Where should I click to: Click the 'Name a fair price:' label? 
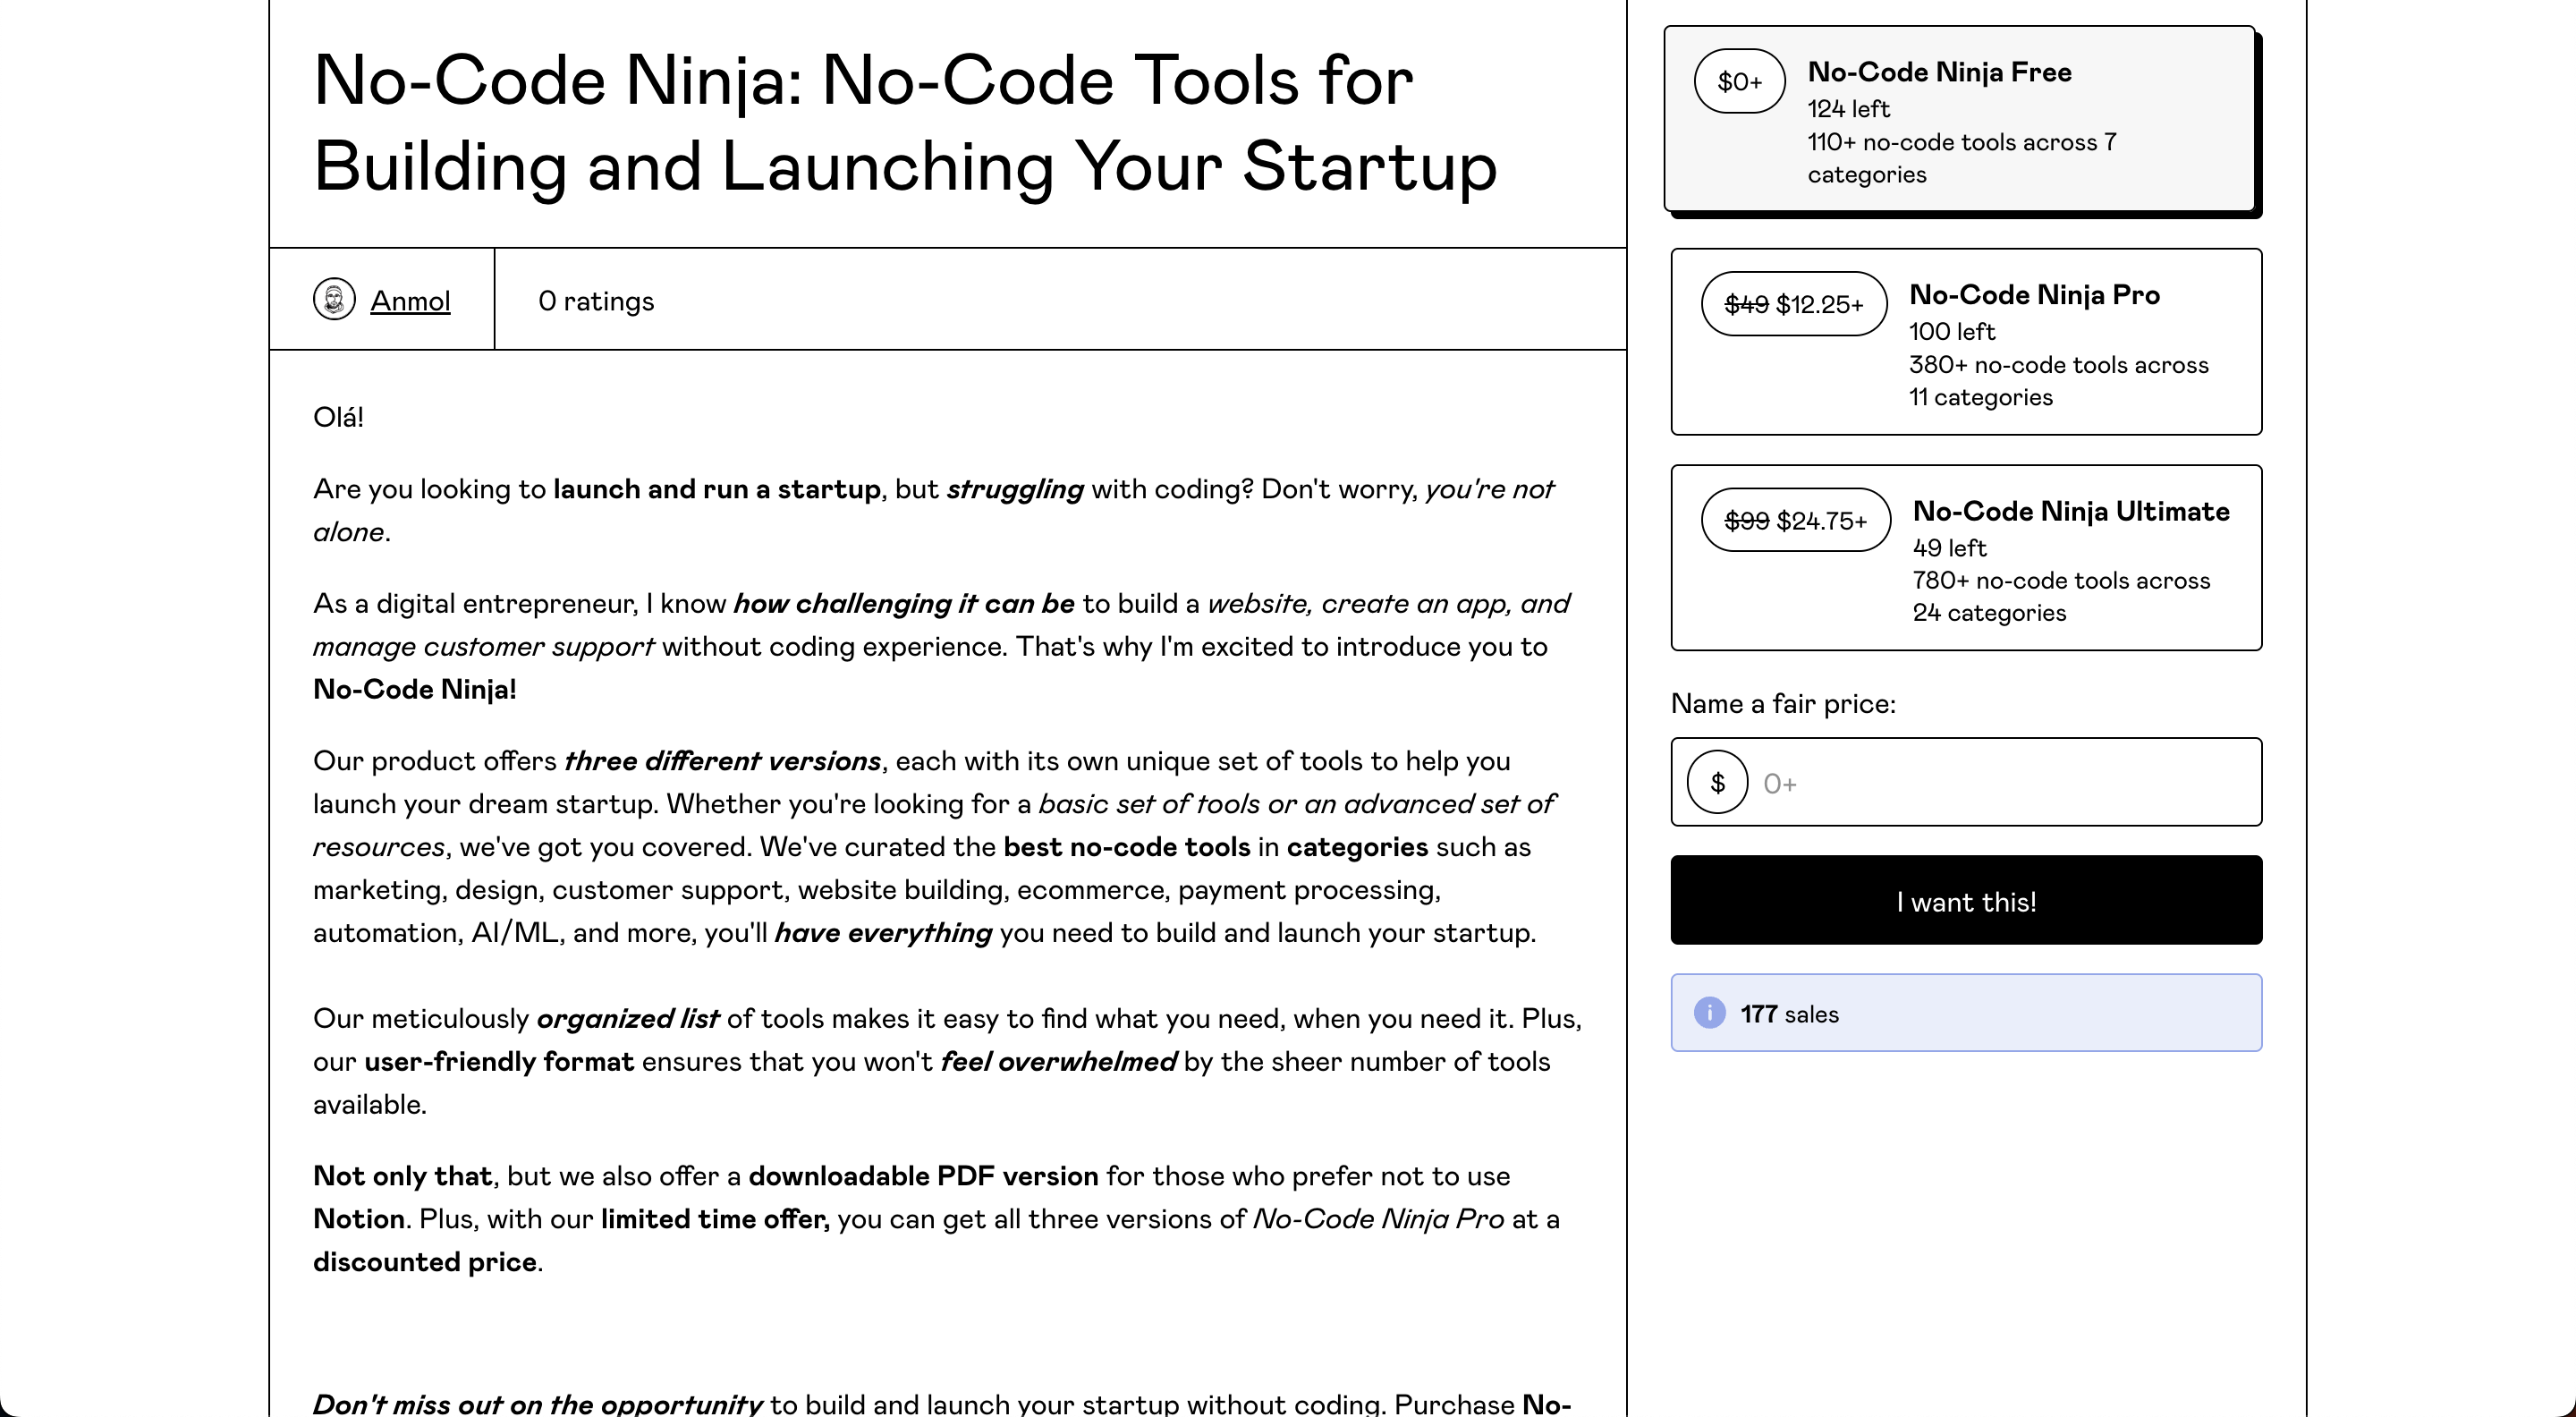click(x=1783, y=704)
